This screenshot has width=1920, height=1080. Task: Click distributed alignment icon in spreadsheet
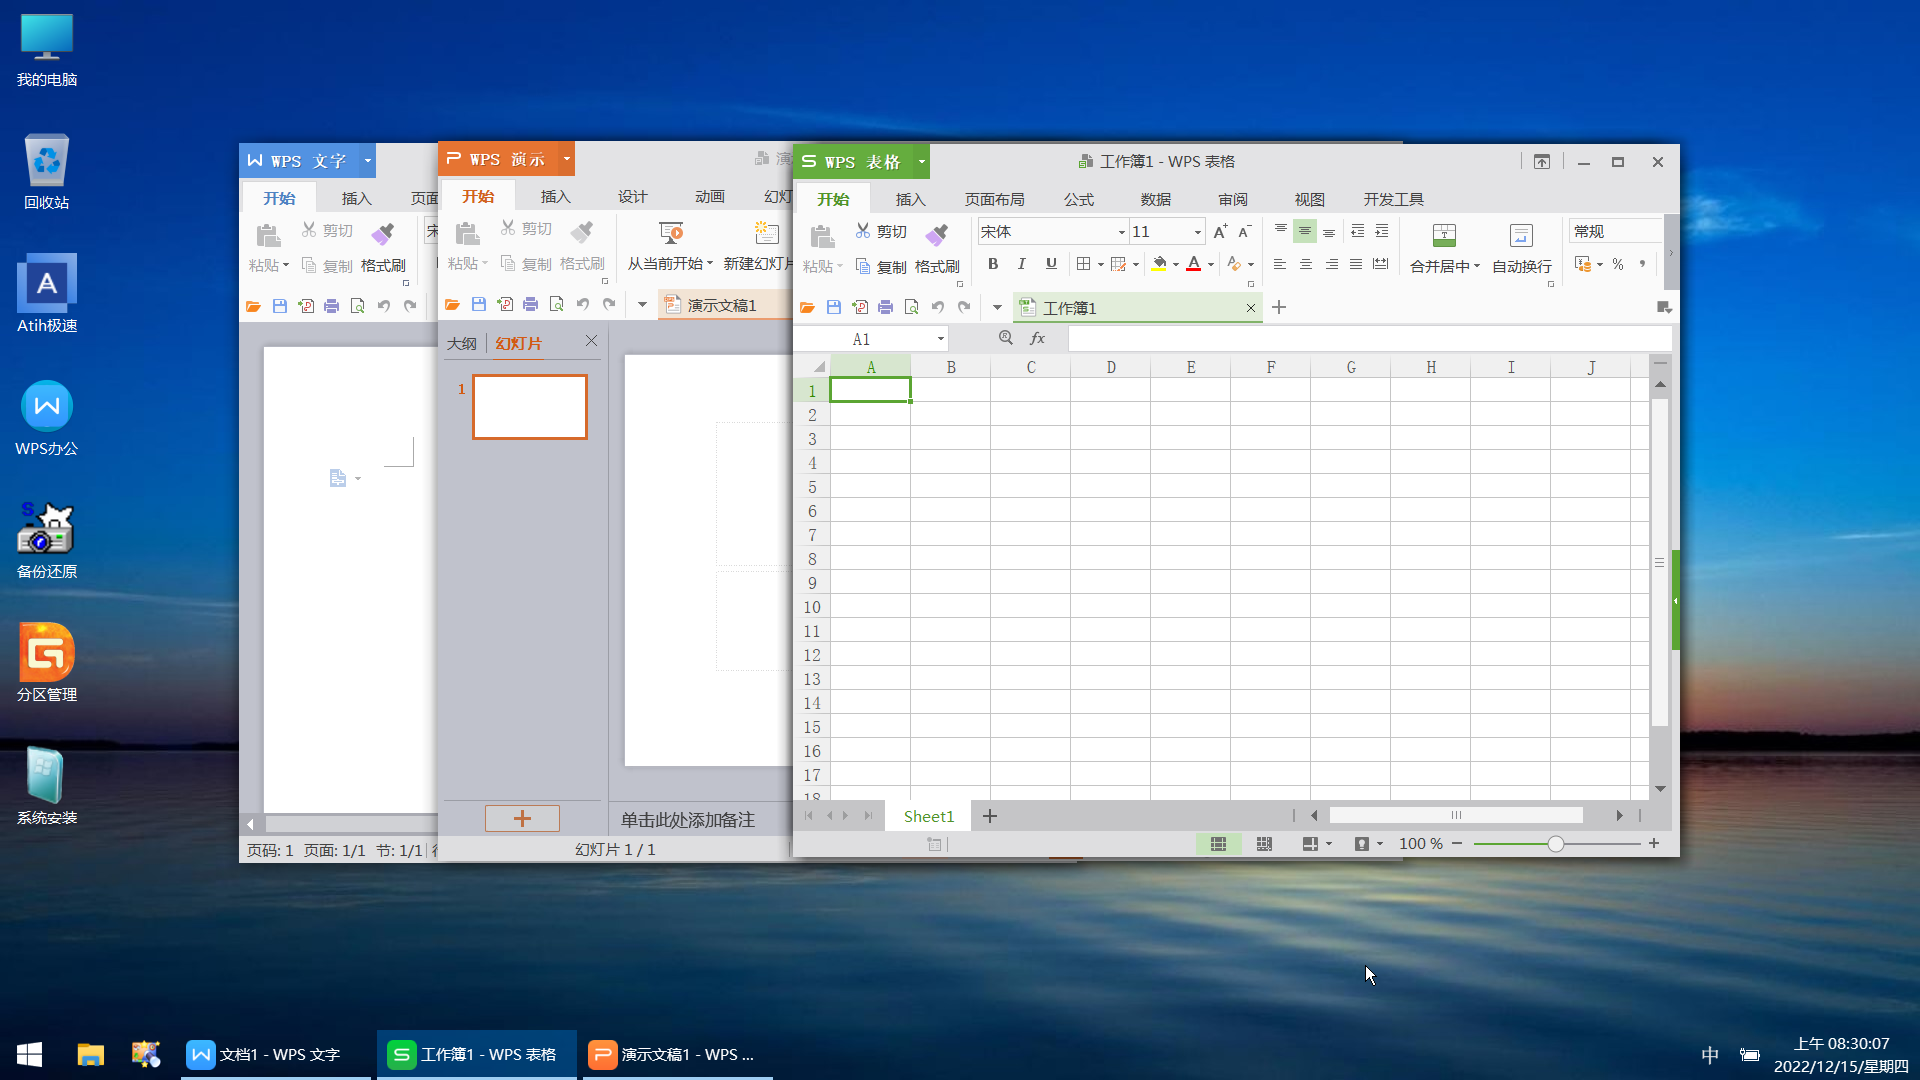point(1381,264)
